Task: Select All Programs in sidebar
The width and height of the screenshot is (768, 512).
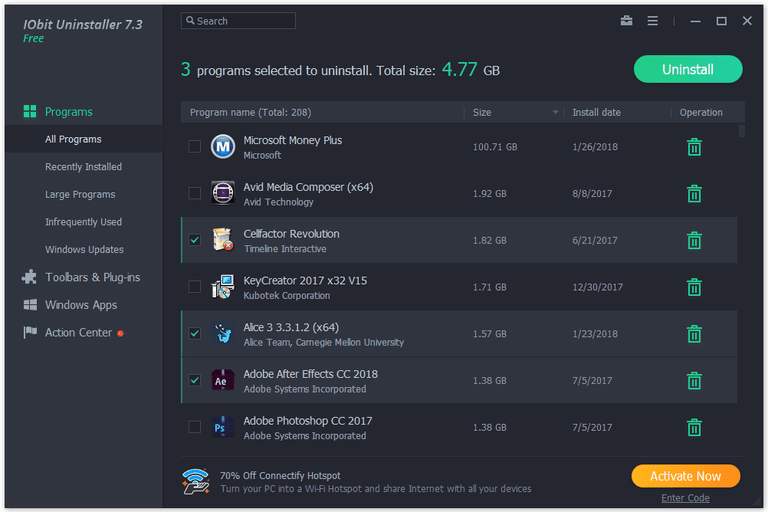Action: [84, 139]
